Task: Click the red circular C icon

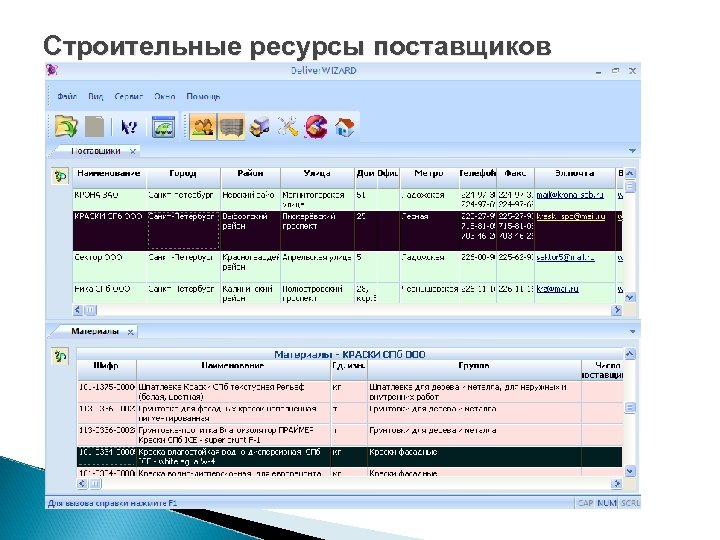Action: pyautogui.click(x=316, y=127)
